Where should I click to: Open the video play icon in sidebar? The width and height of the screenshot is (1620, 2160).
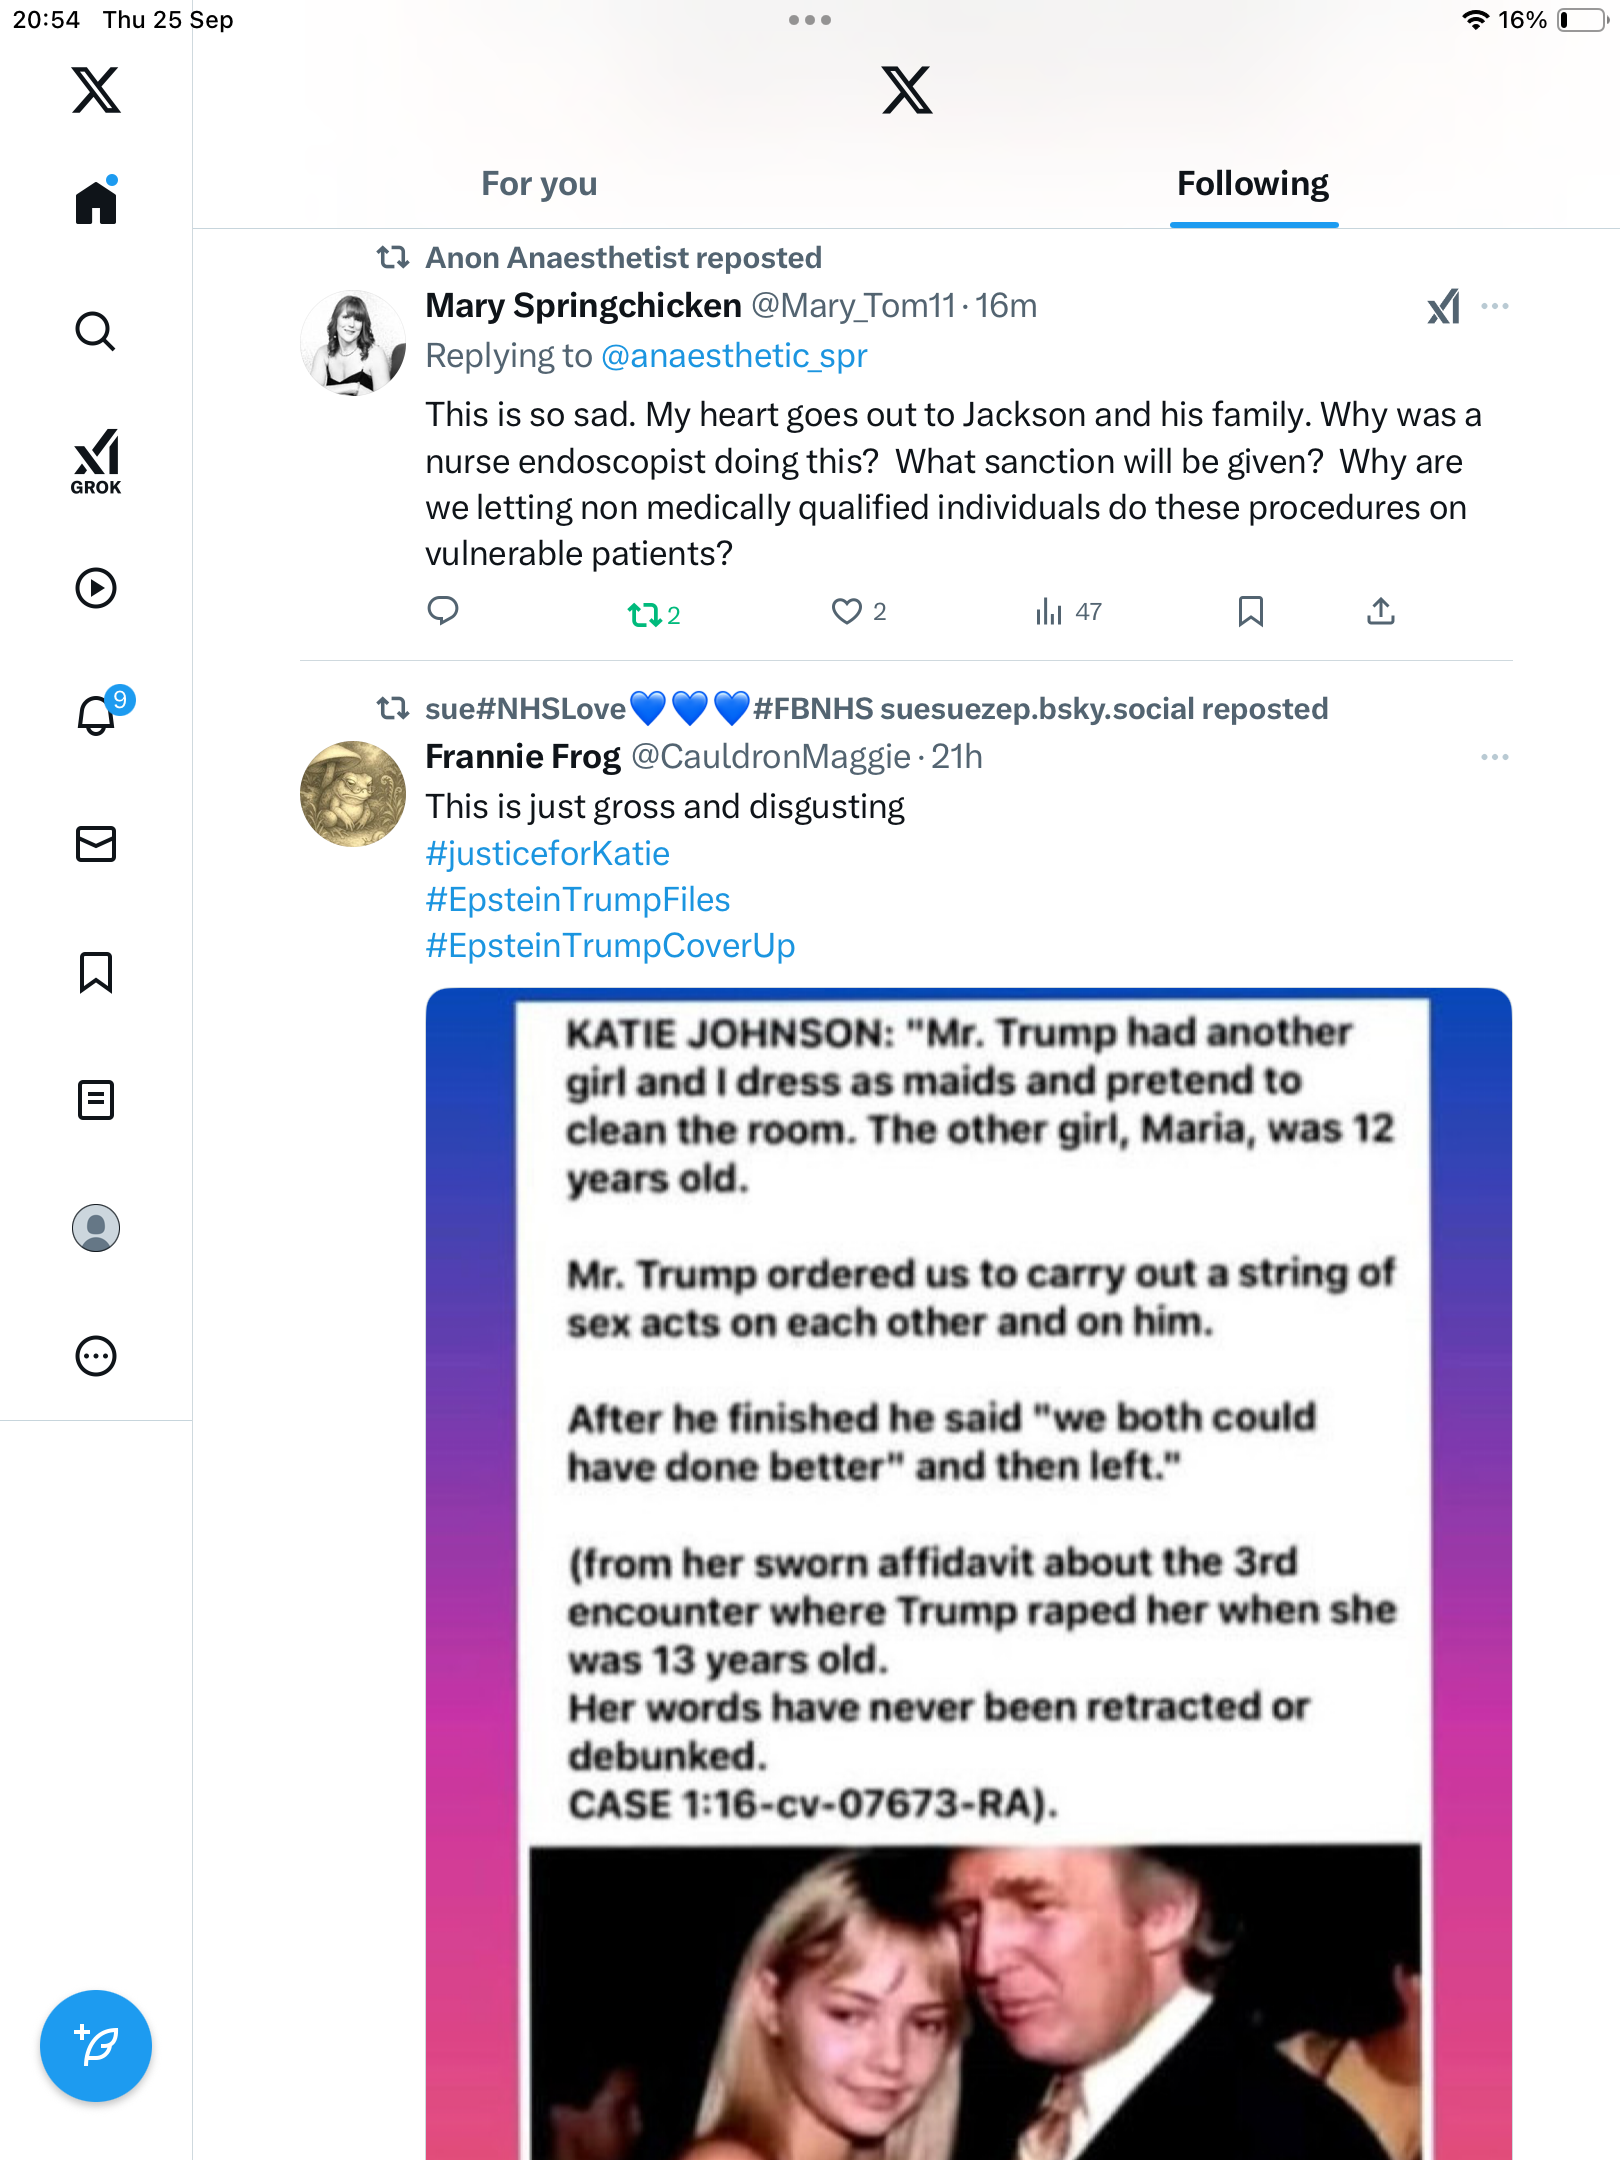point(96,588)
